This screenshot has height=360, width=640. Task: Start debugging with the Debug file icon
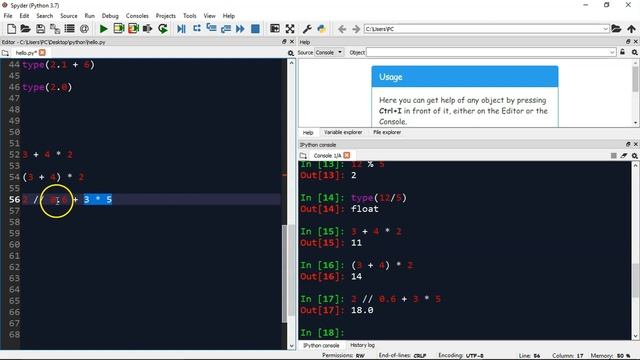(x=181, y=29)
